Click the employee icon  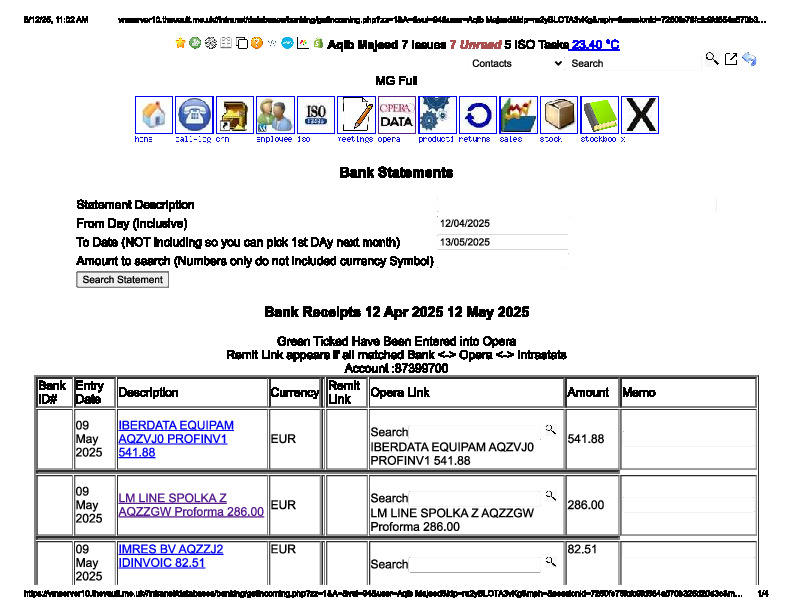click(x=275, y=115)
